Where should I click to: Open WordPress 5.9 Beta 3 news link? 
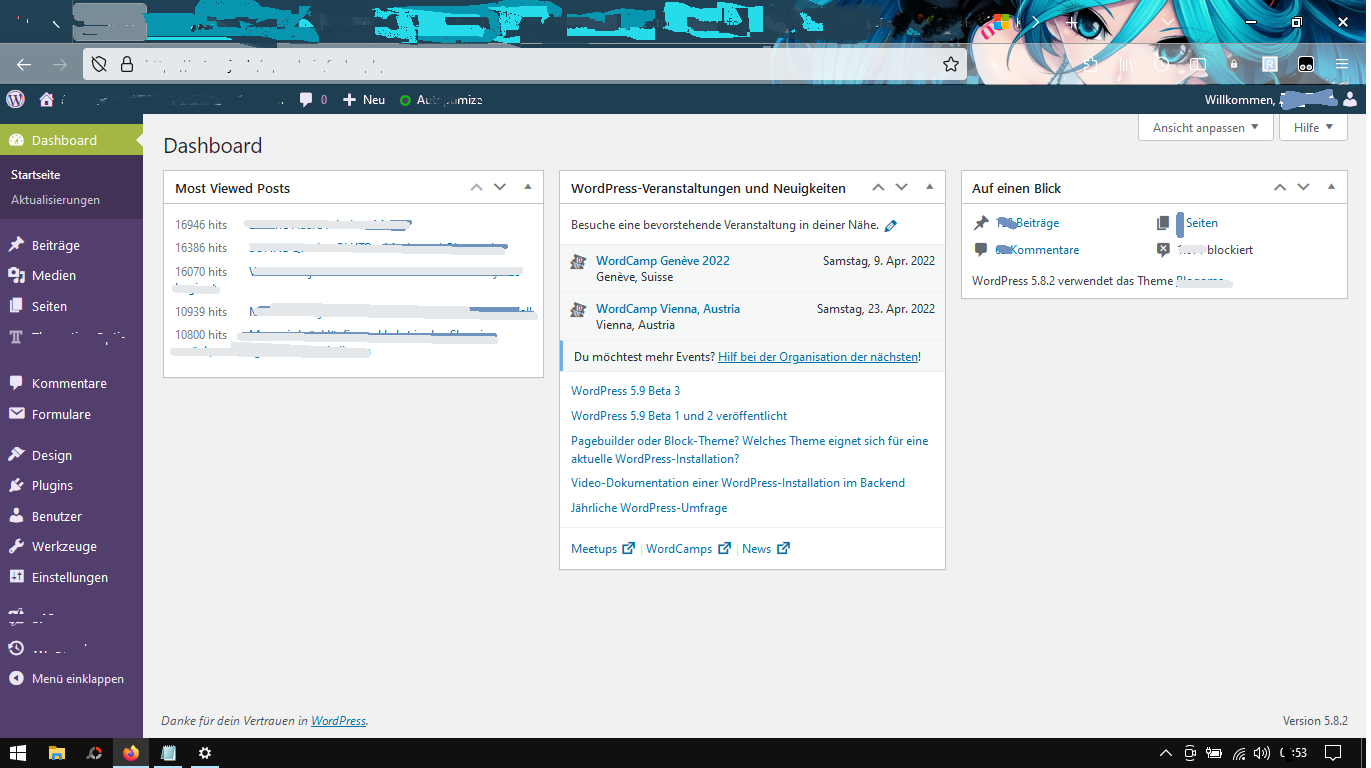tap(625, 391)
